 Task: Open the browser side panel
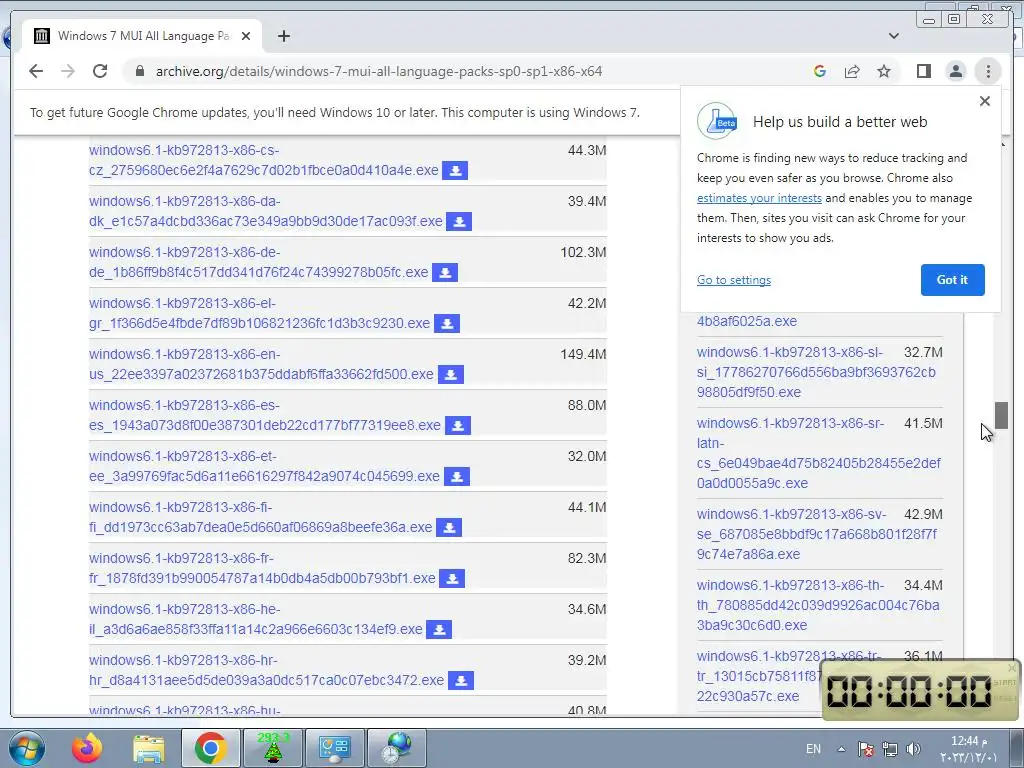pyautogui.click(x=923, y=71)
